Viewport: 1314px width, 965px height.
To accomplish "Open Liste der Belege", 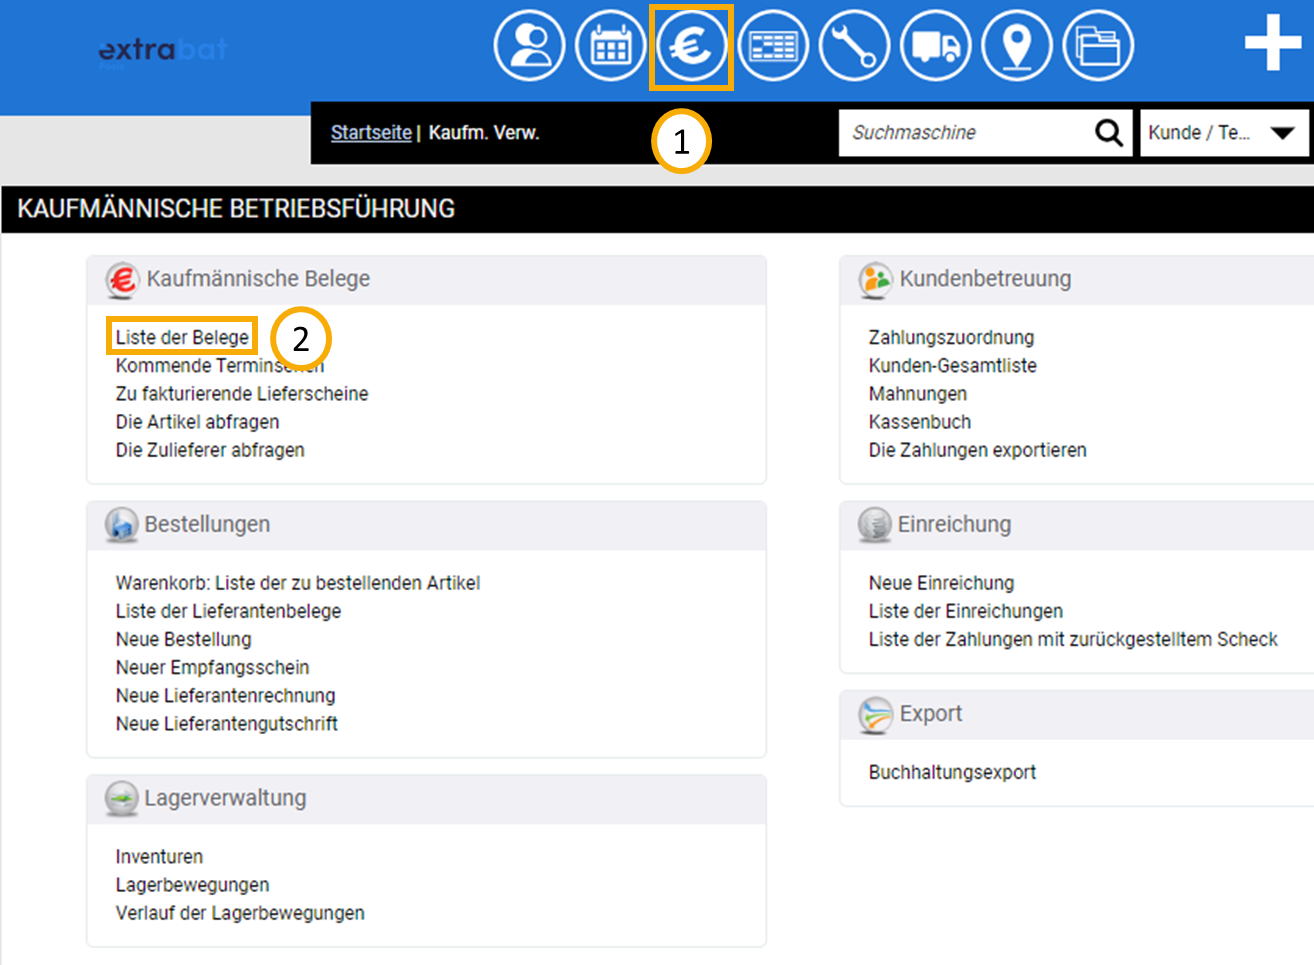I will tap(182, 337).
